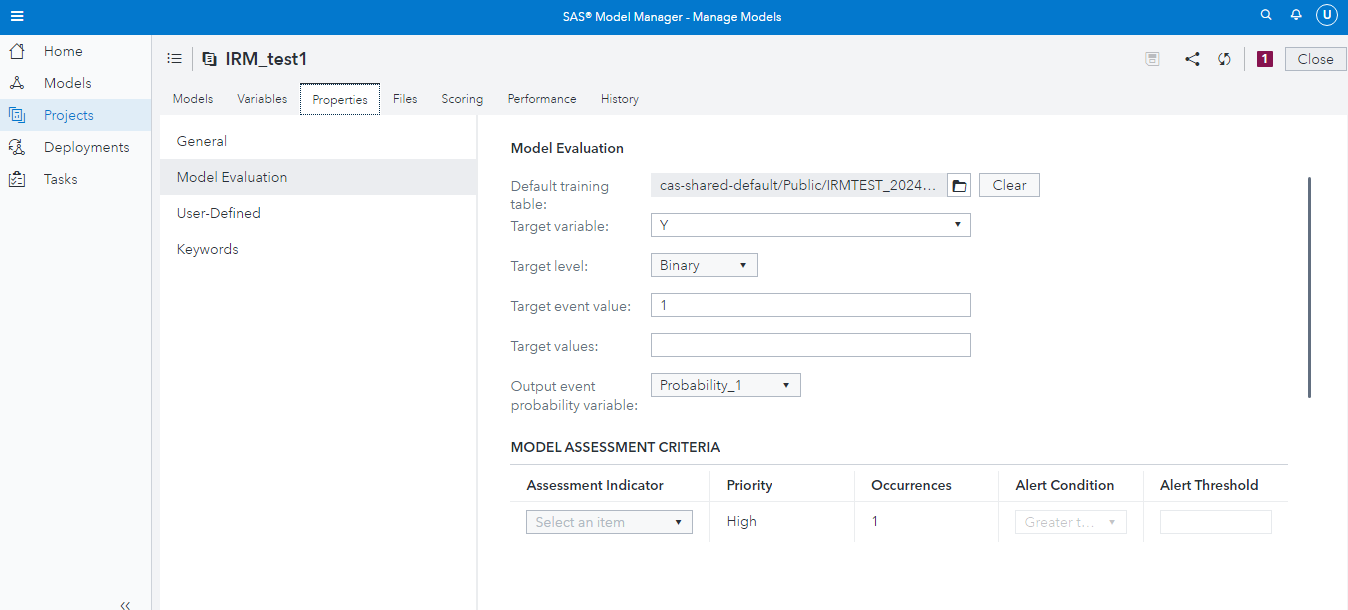Click the Target event value field
1348x610 pixels.
tap(810, 305)
